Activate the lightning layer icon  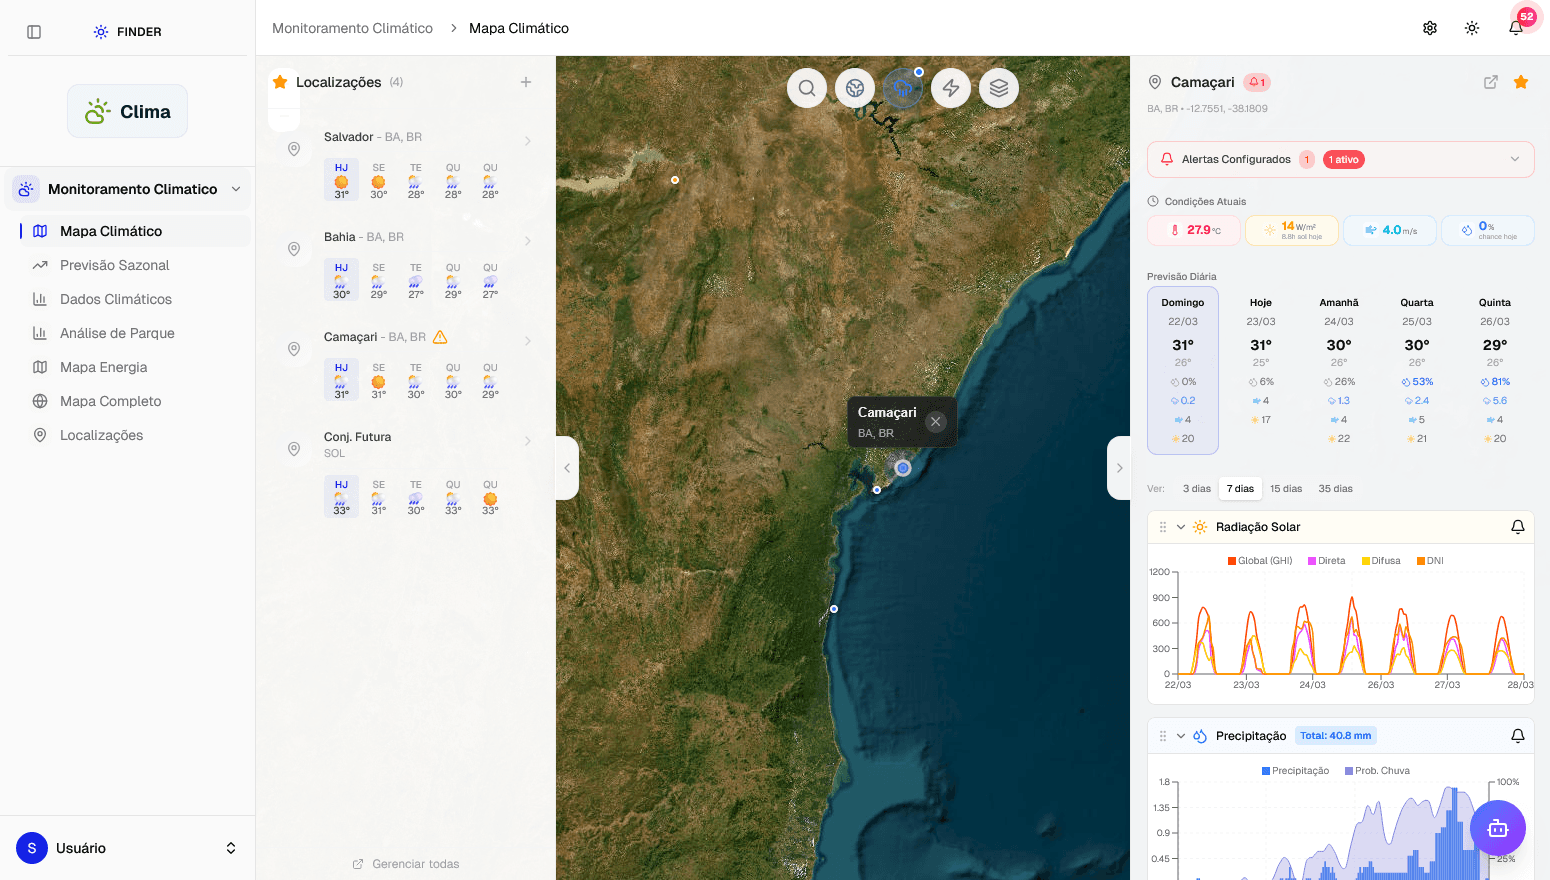tap(951, 87)
